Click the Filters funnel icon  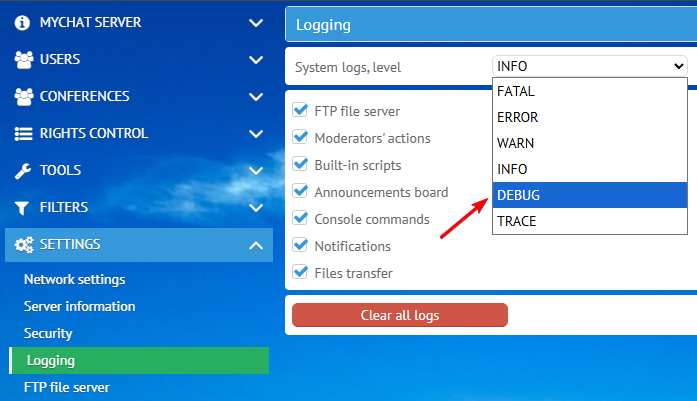pyautogui.click(x=21, y=208)
